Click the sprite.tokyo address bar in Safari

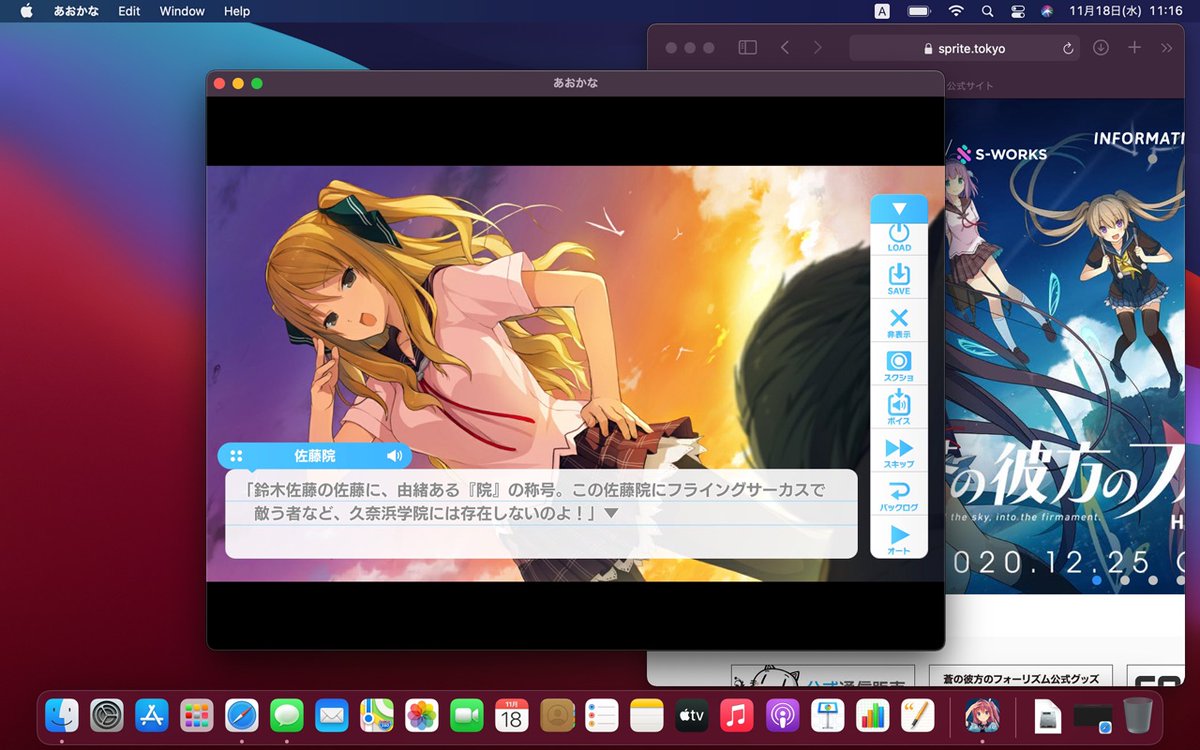tap(965, 48)
